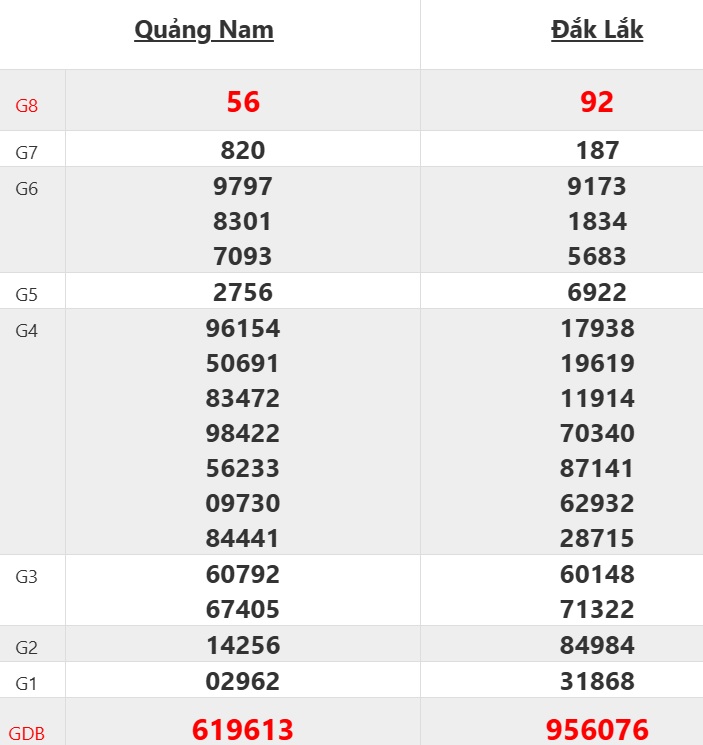
Task: Click the G1 number 02962
Action: click(243, 681)
